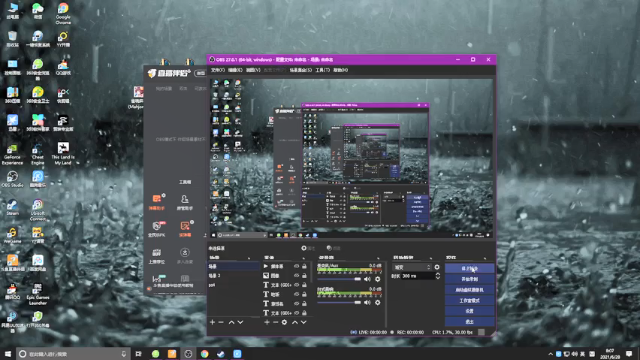Viewport: 640px width, 360px height.
Task: Open the 视图(V) menu
Action: click(253, 70)
